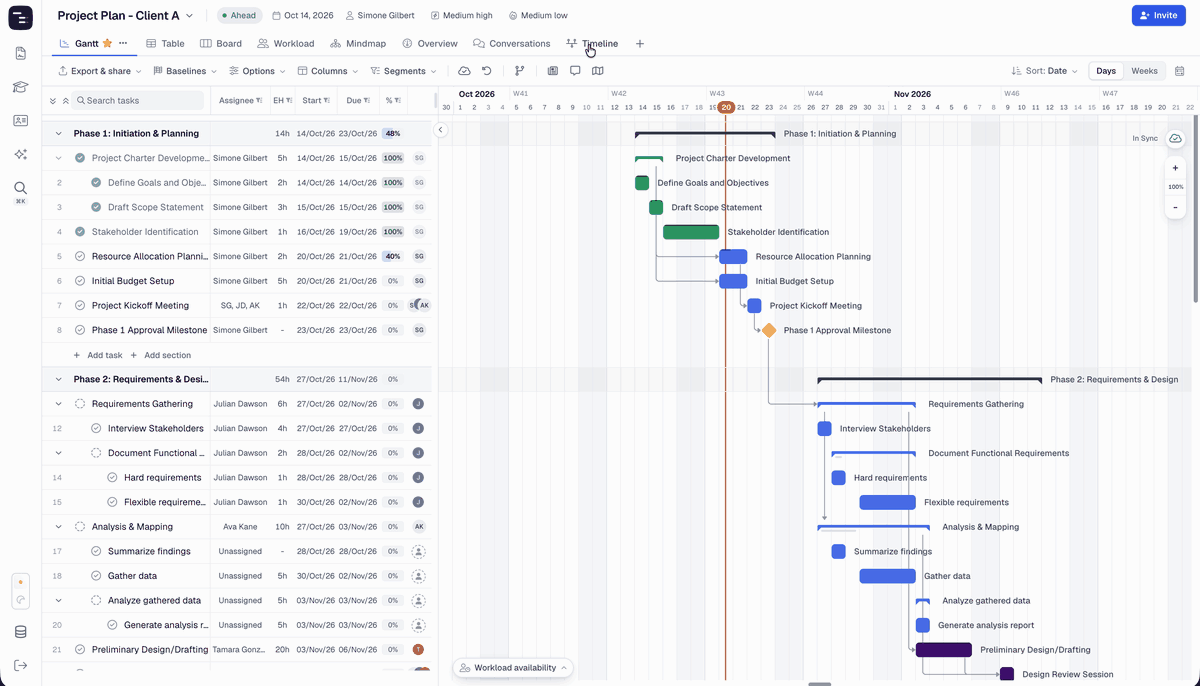The width and height of the screenshot is (1200, 686).
Task: Switch the timescale to Weeks
Action: pos(1144,71)
